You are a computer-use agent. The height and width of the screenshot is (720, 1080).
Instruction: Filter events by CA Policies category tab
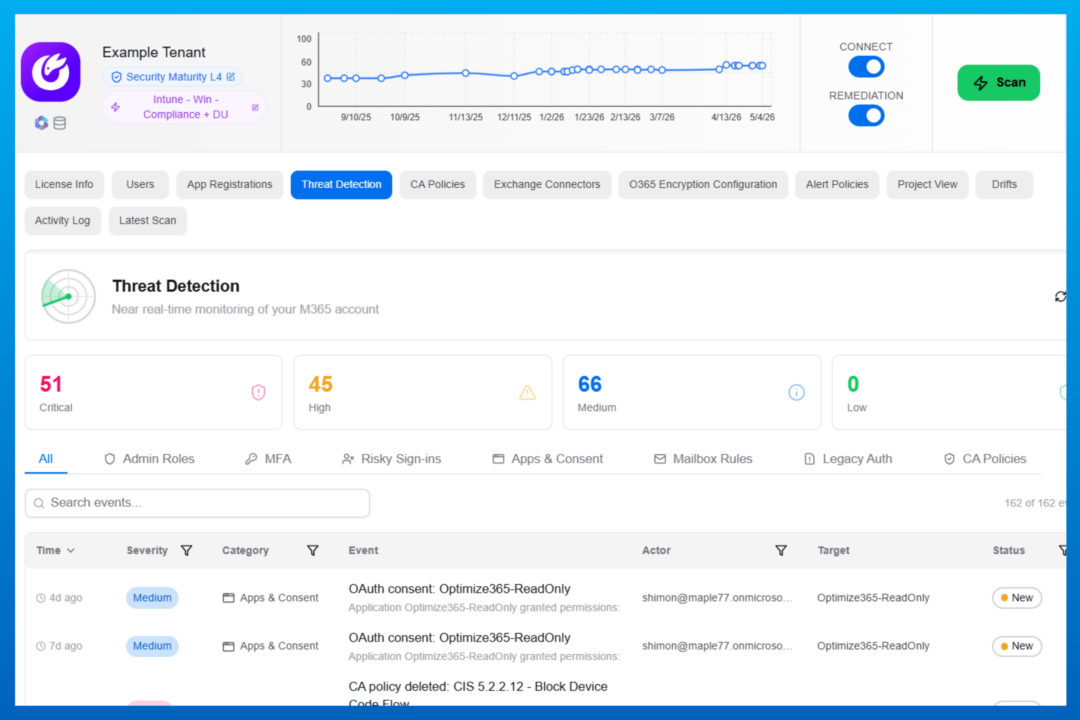pos(985,459)
